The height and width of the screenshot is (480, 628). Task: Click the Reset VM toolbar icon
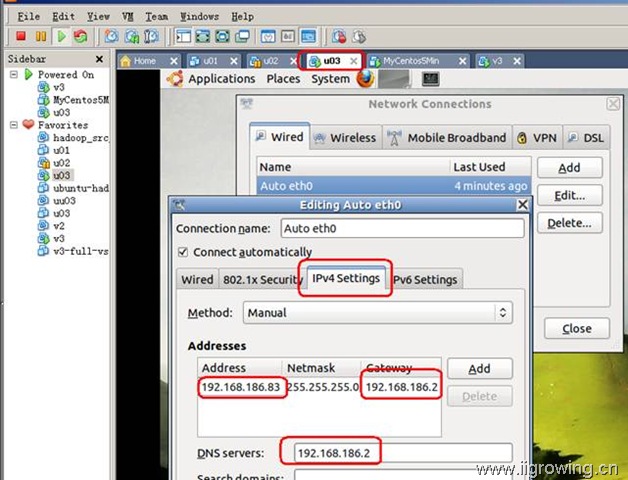pyautogui.click(x=80, y=36)
